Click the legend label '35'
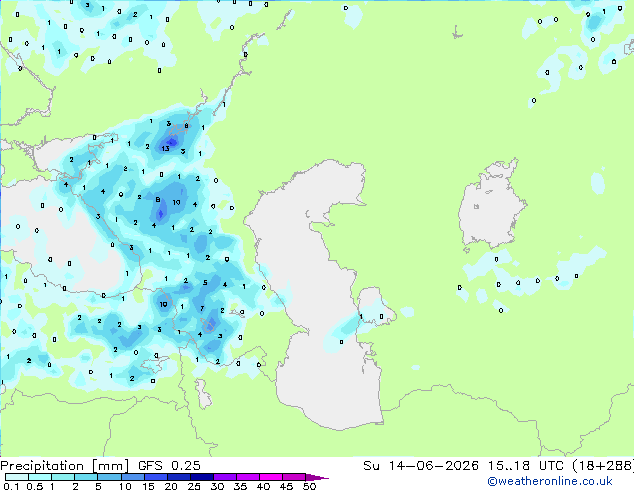This screenshot has height=490, width=634. coord(240,486)
